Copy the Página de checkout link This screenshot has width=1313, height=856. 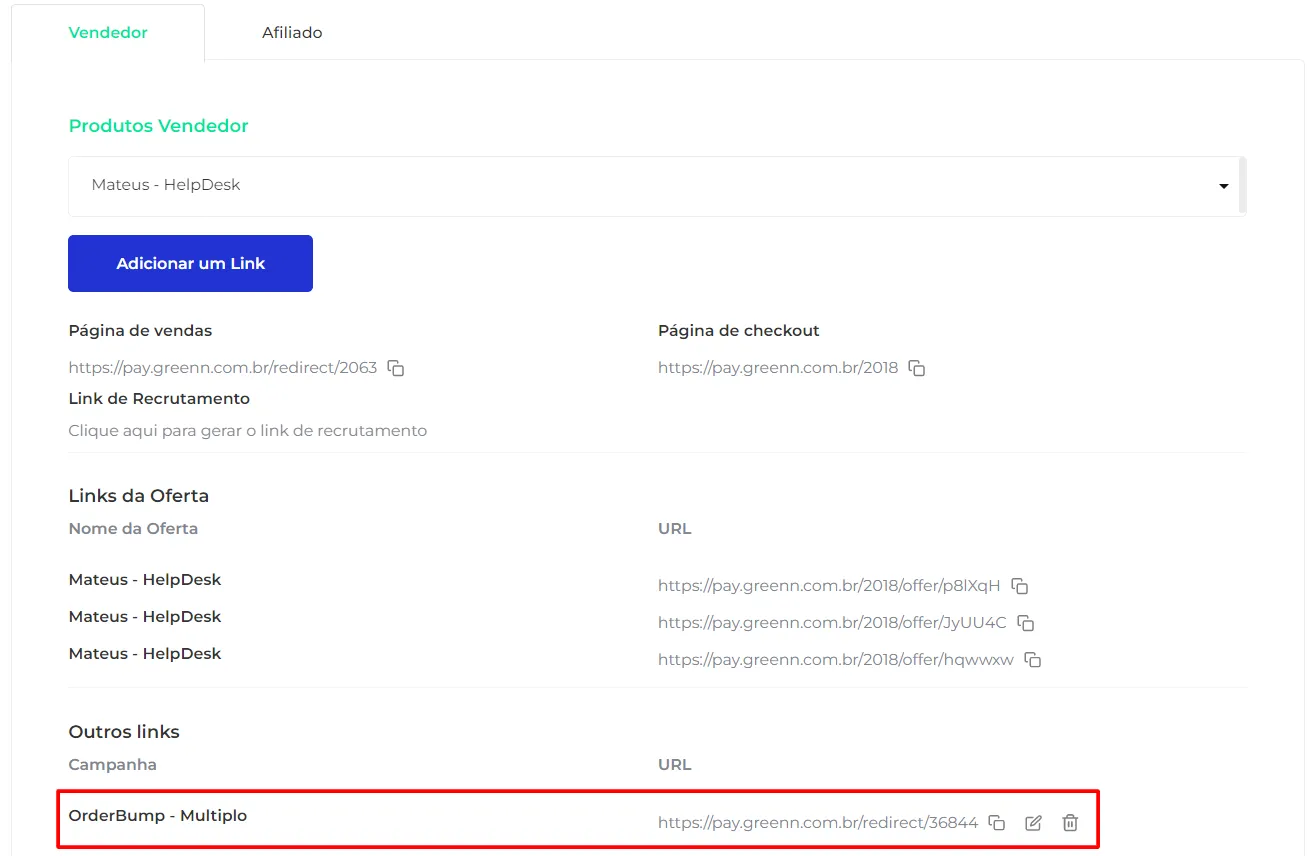[x=917, y=368]
